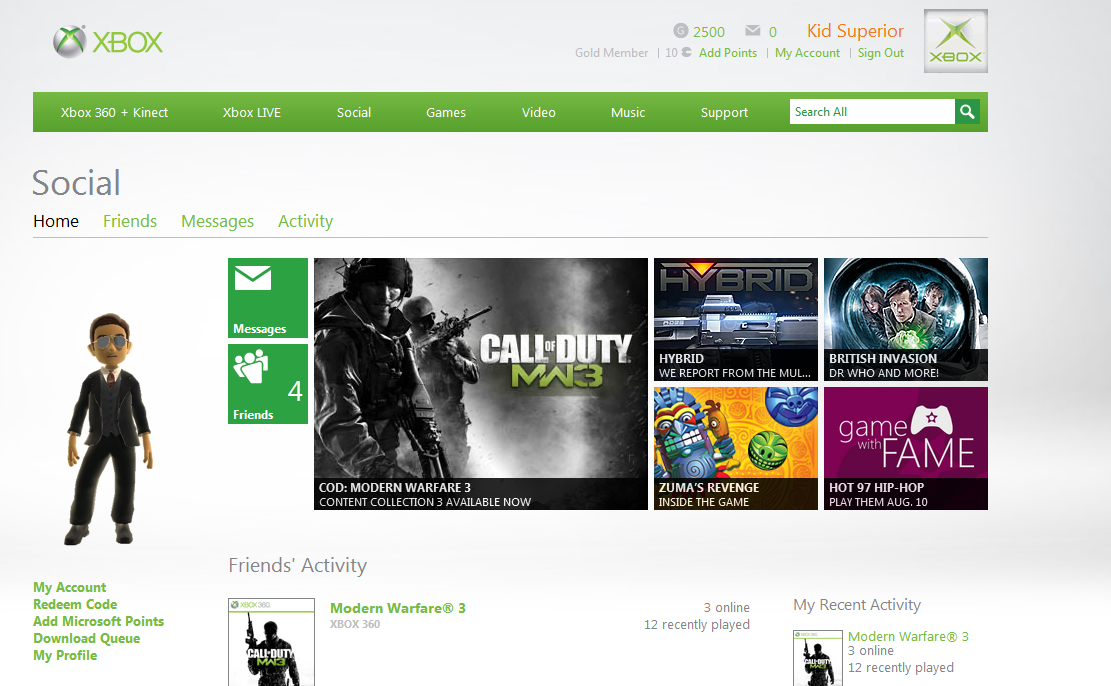Open the British Invasion tile
The image size is (1111, 686).
[x=906, y=320]
